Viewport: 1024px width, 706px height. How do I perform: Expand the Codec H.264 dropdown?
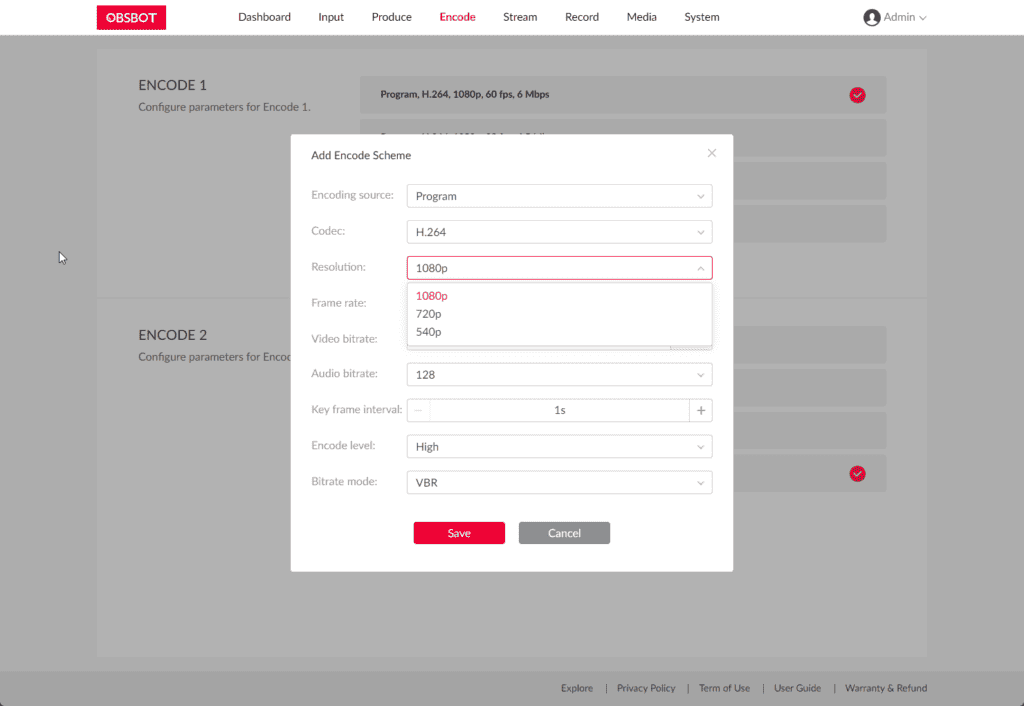click(559, 232)
